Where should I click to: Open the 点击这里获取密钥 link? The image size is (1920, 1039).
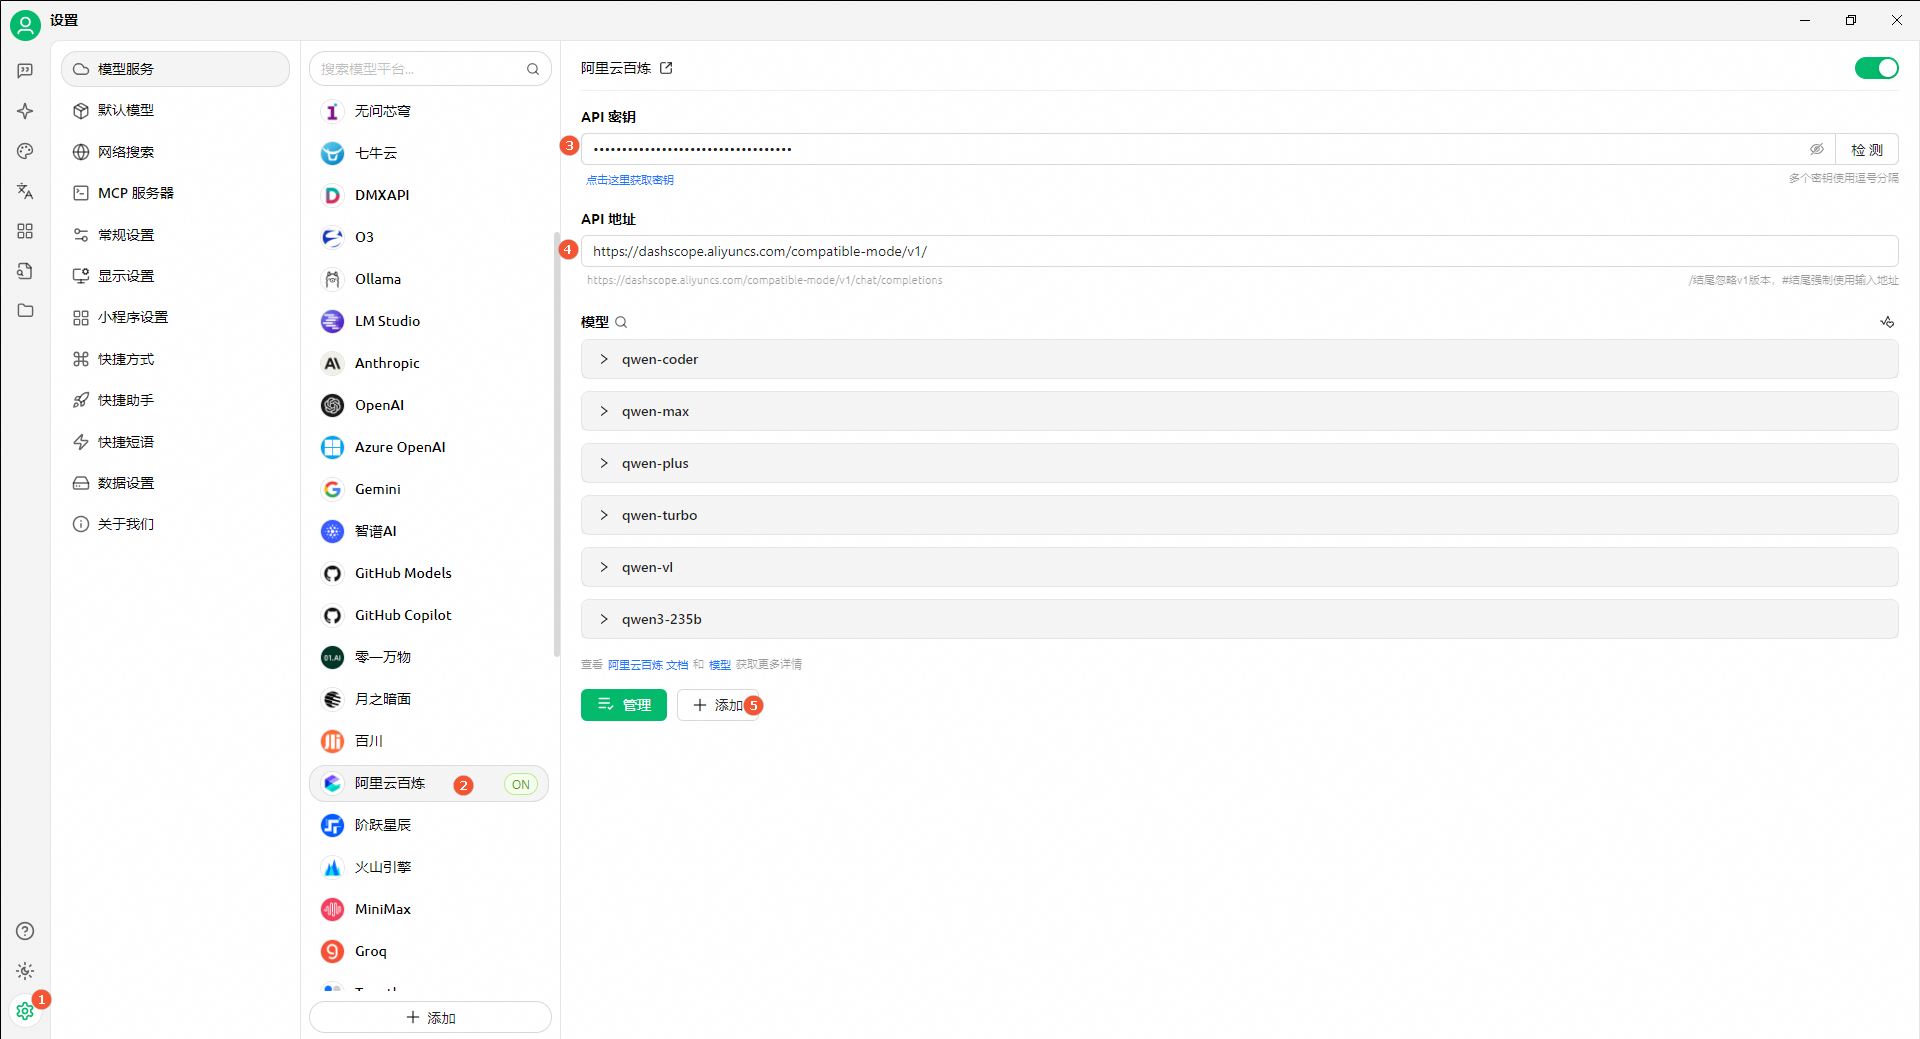[x=630, y=180]
